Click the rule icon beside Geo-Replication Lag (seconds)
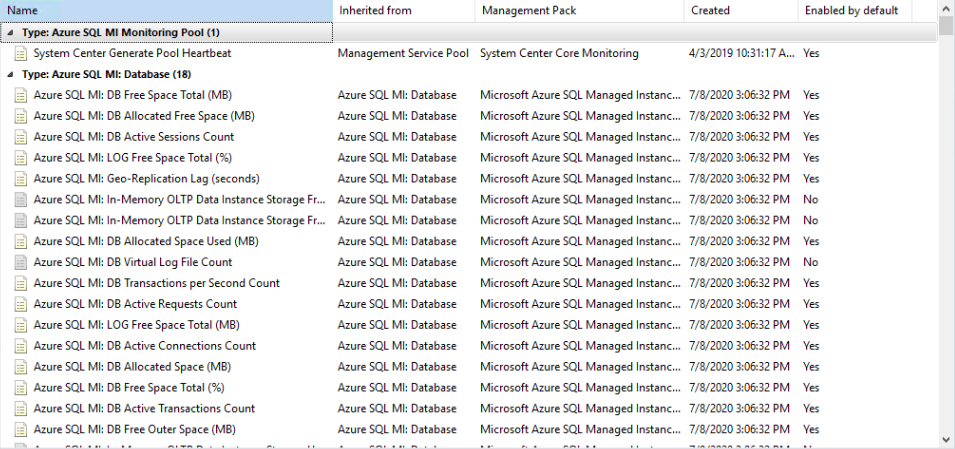955x449 pixels. tap(21, 179)
